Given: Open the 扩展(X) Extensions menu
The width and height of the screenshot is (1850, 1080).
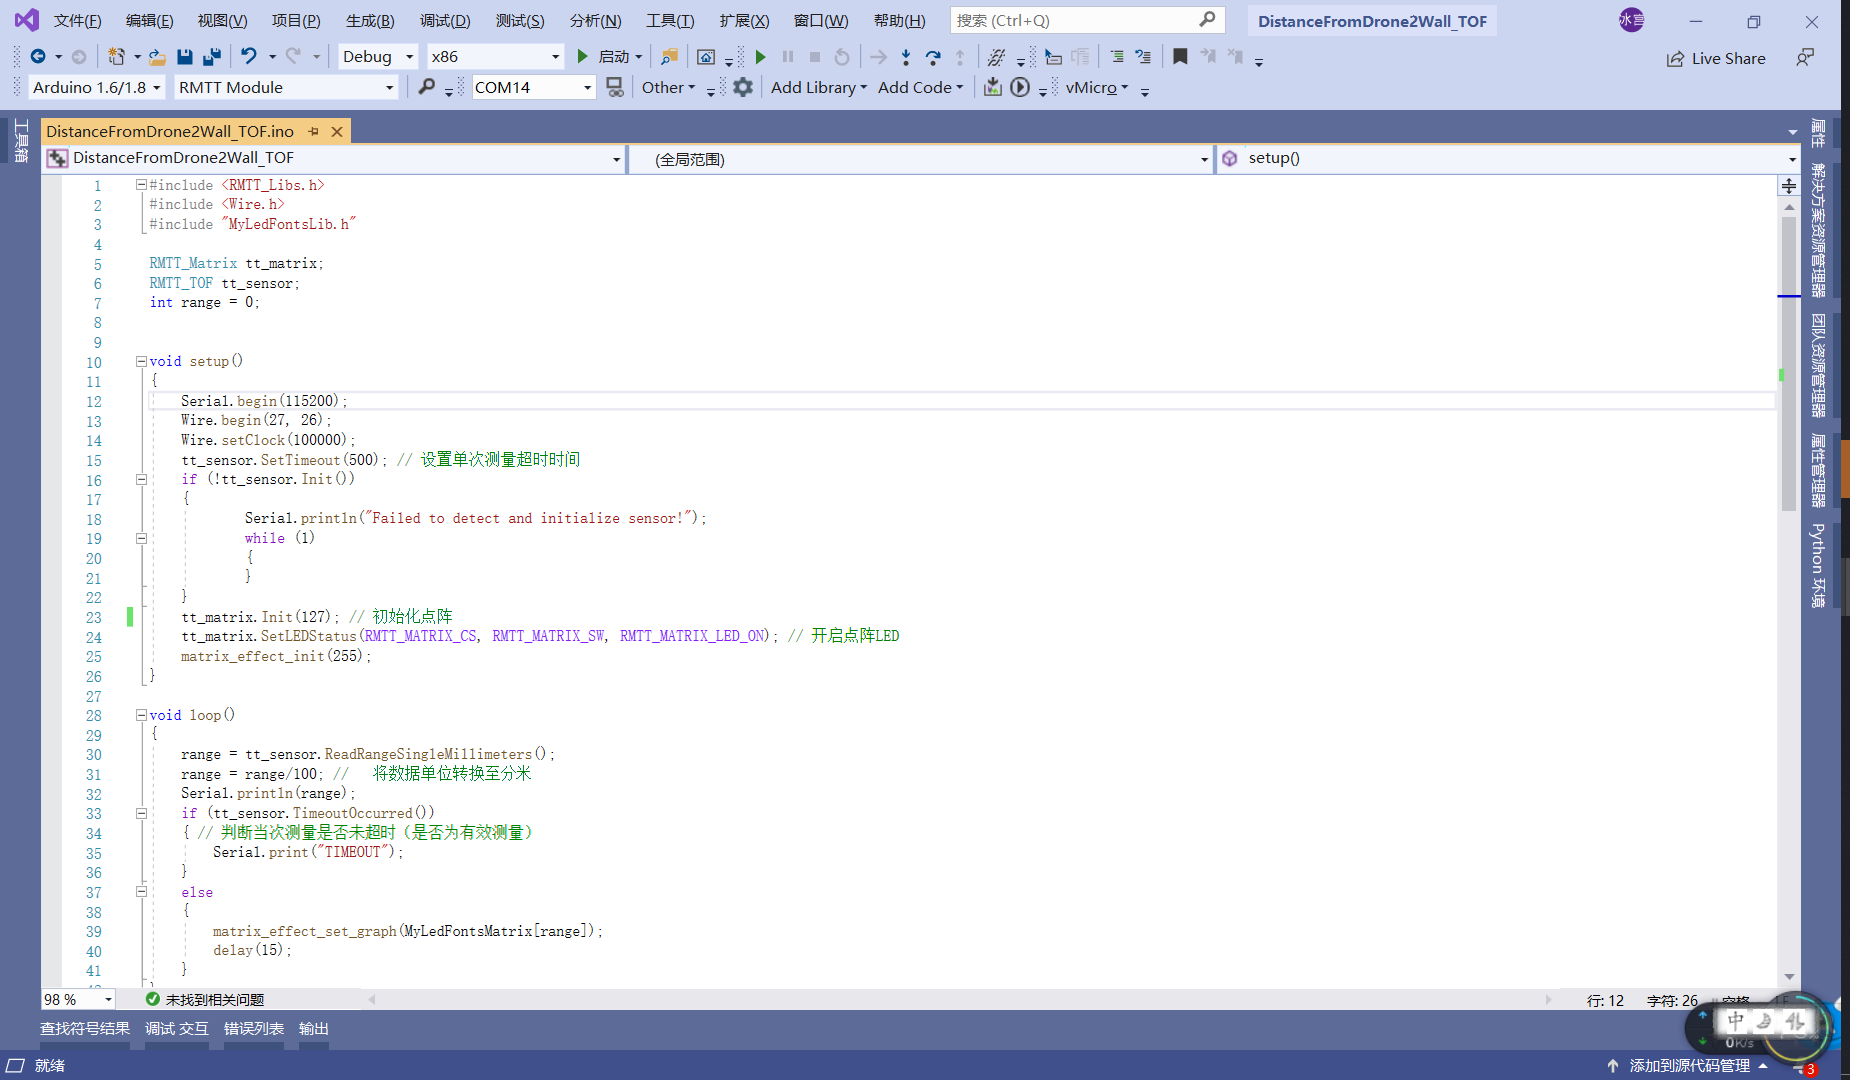Looking at the screenshot, I should tap(744, 20).
